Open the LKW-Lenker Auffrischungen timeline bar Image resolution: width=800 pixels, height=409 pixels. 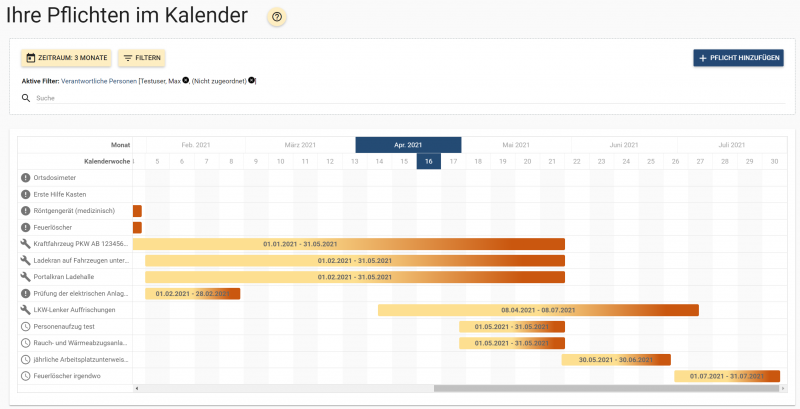click(x=538, y=310)
